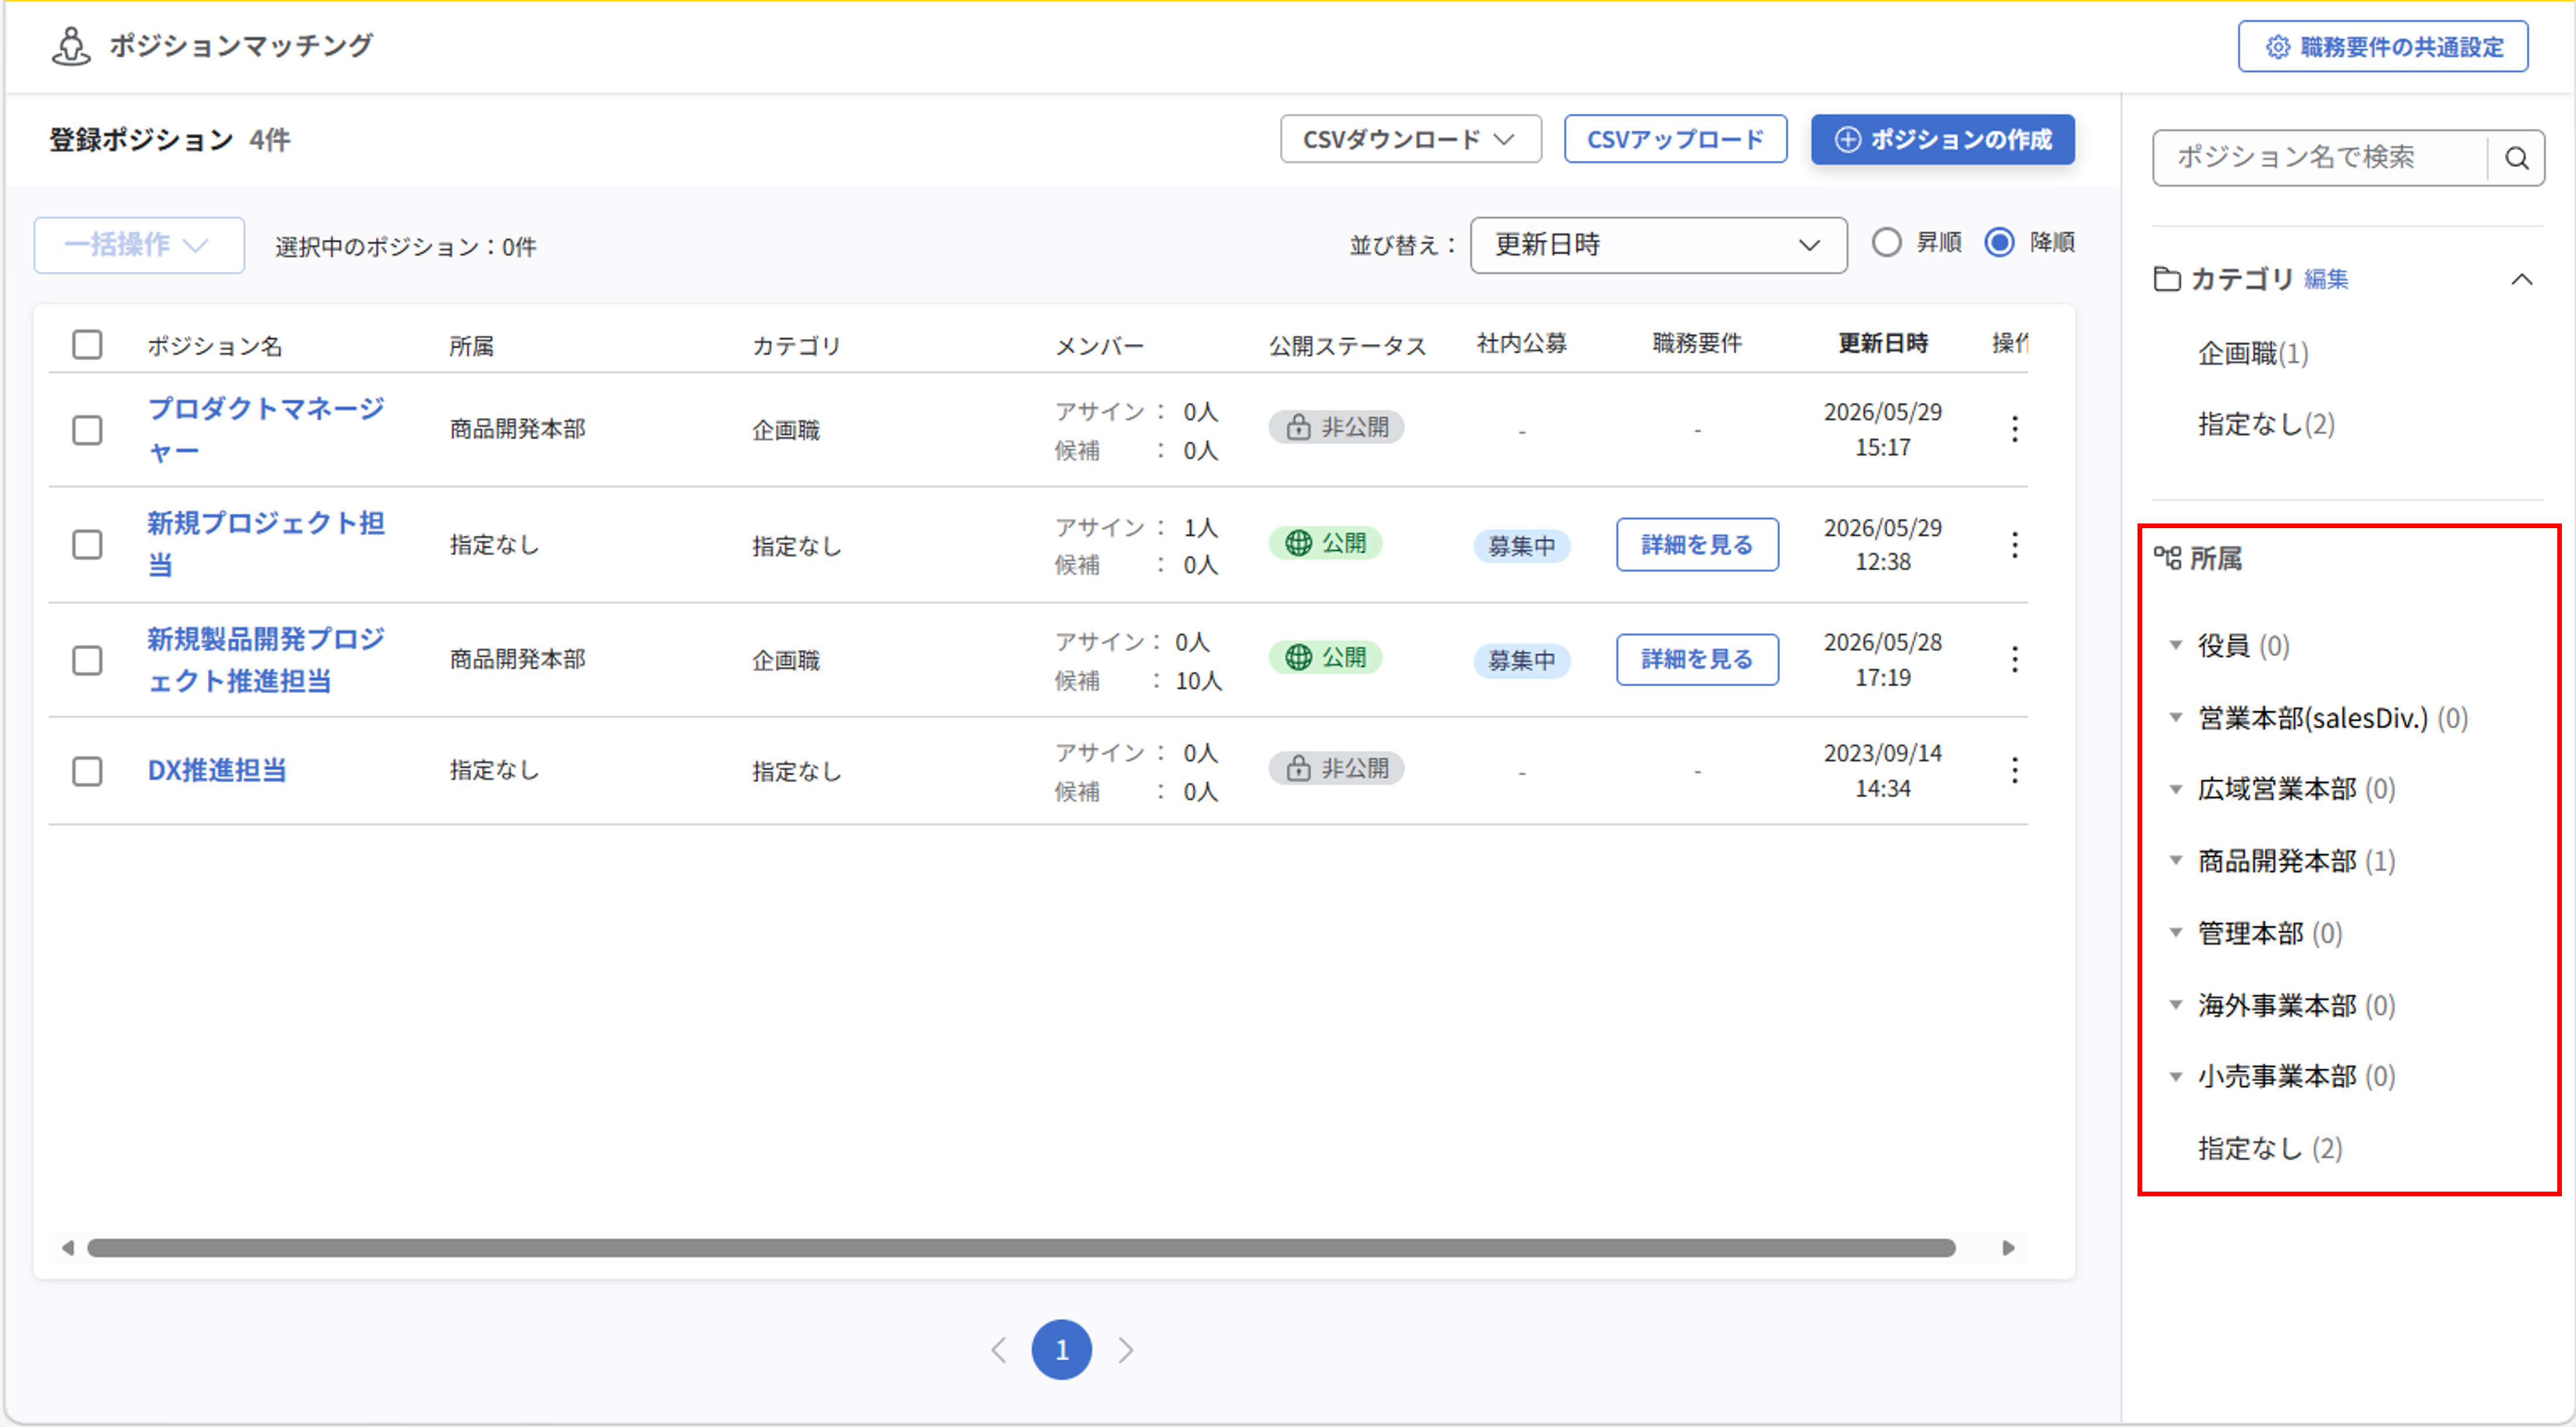The image size is (2576, 1427).
Task: Open kebab menu for 新規プロジェクト担当 row
Action: tap(2014, 545)
